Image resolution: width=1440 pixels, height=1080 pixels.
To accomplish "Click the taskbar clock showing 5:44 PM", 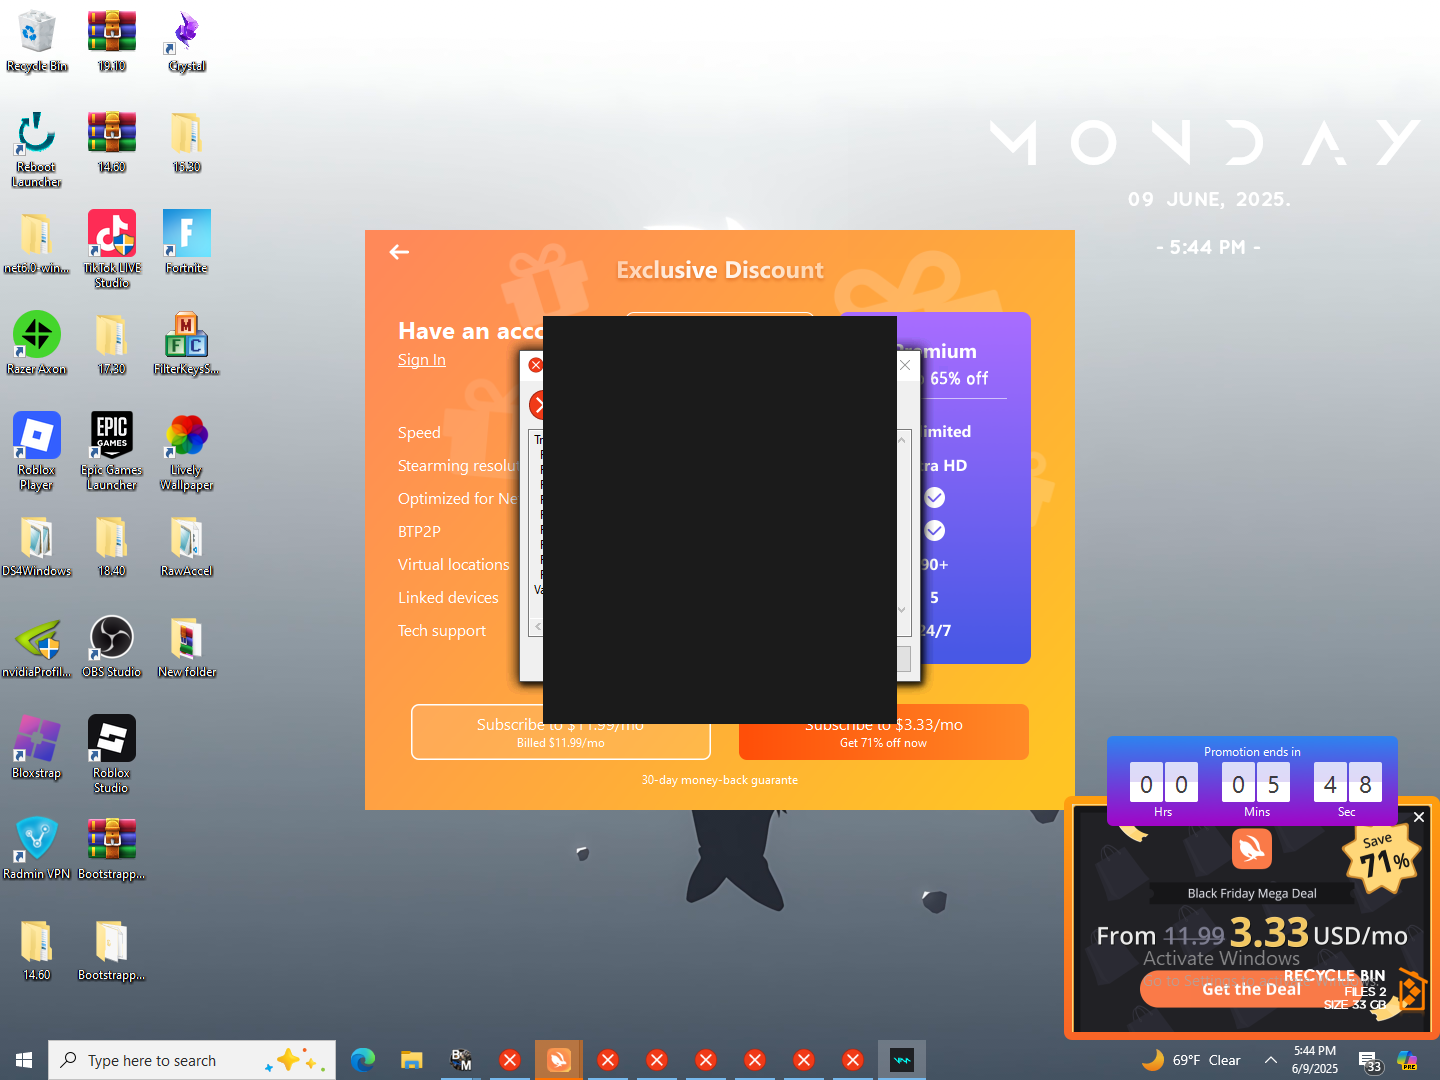I will click(x=1314, y=1060).
